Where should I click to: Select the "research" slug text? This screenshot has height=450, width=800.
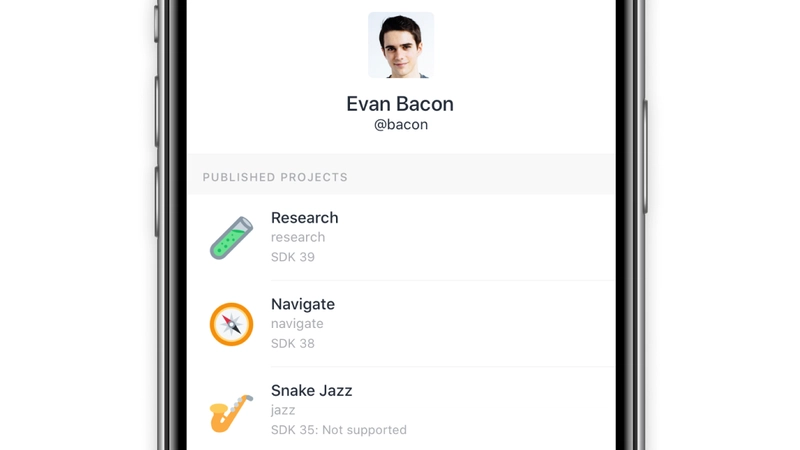point(298,237)
